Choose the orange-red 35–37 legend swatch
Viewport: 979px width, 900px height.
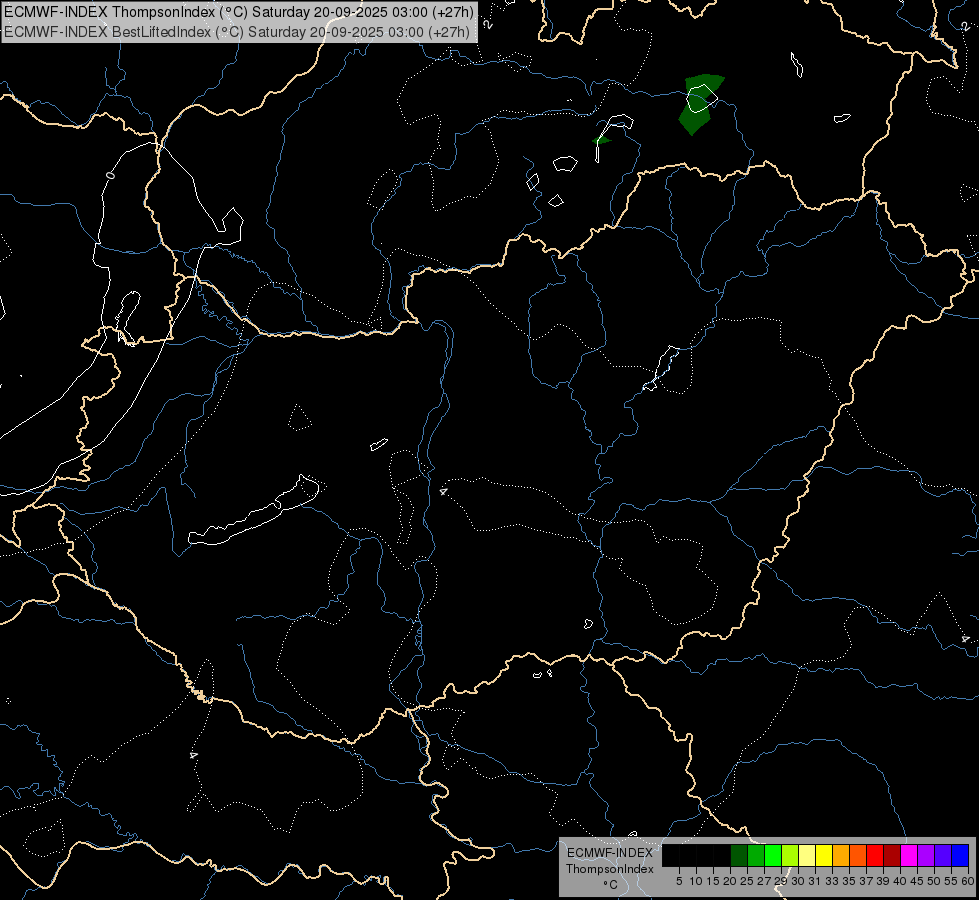coord(858,856)
